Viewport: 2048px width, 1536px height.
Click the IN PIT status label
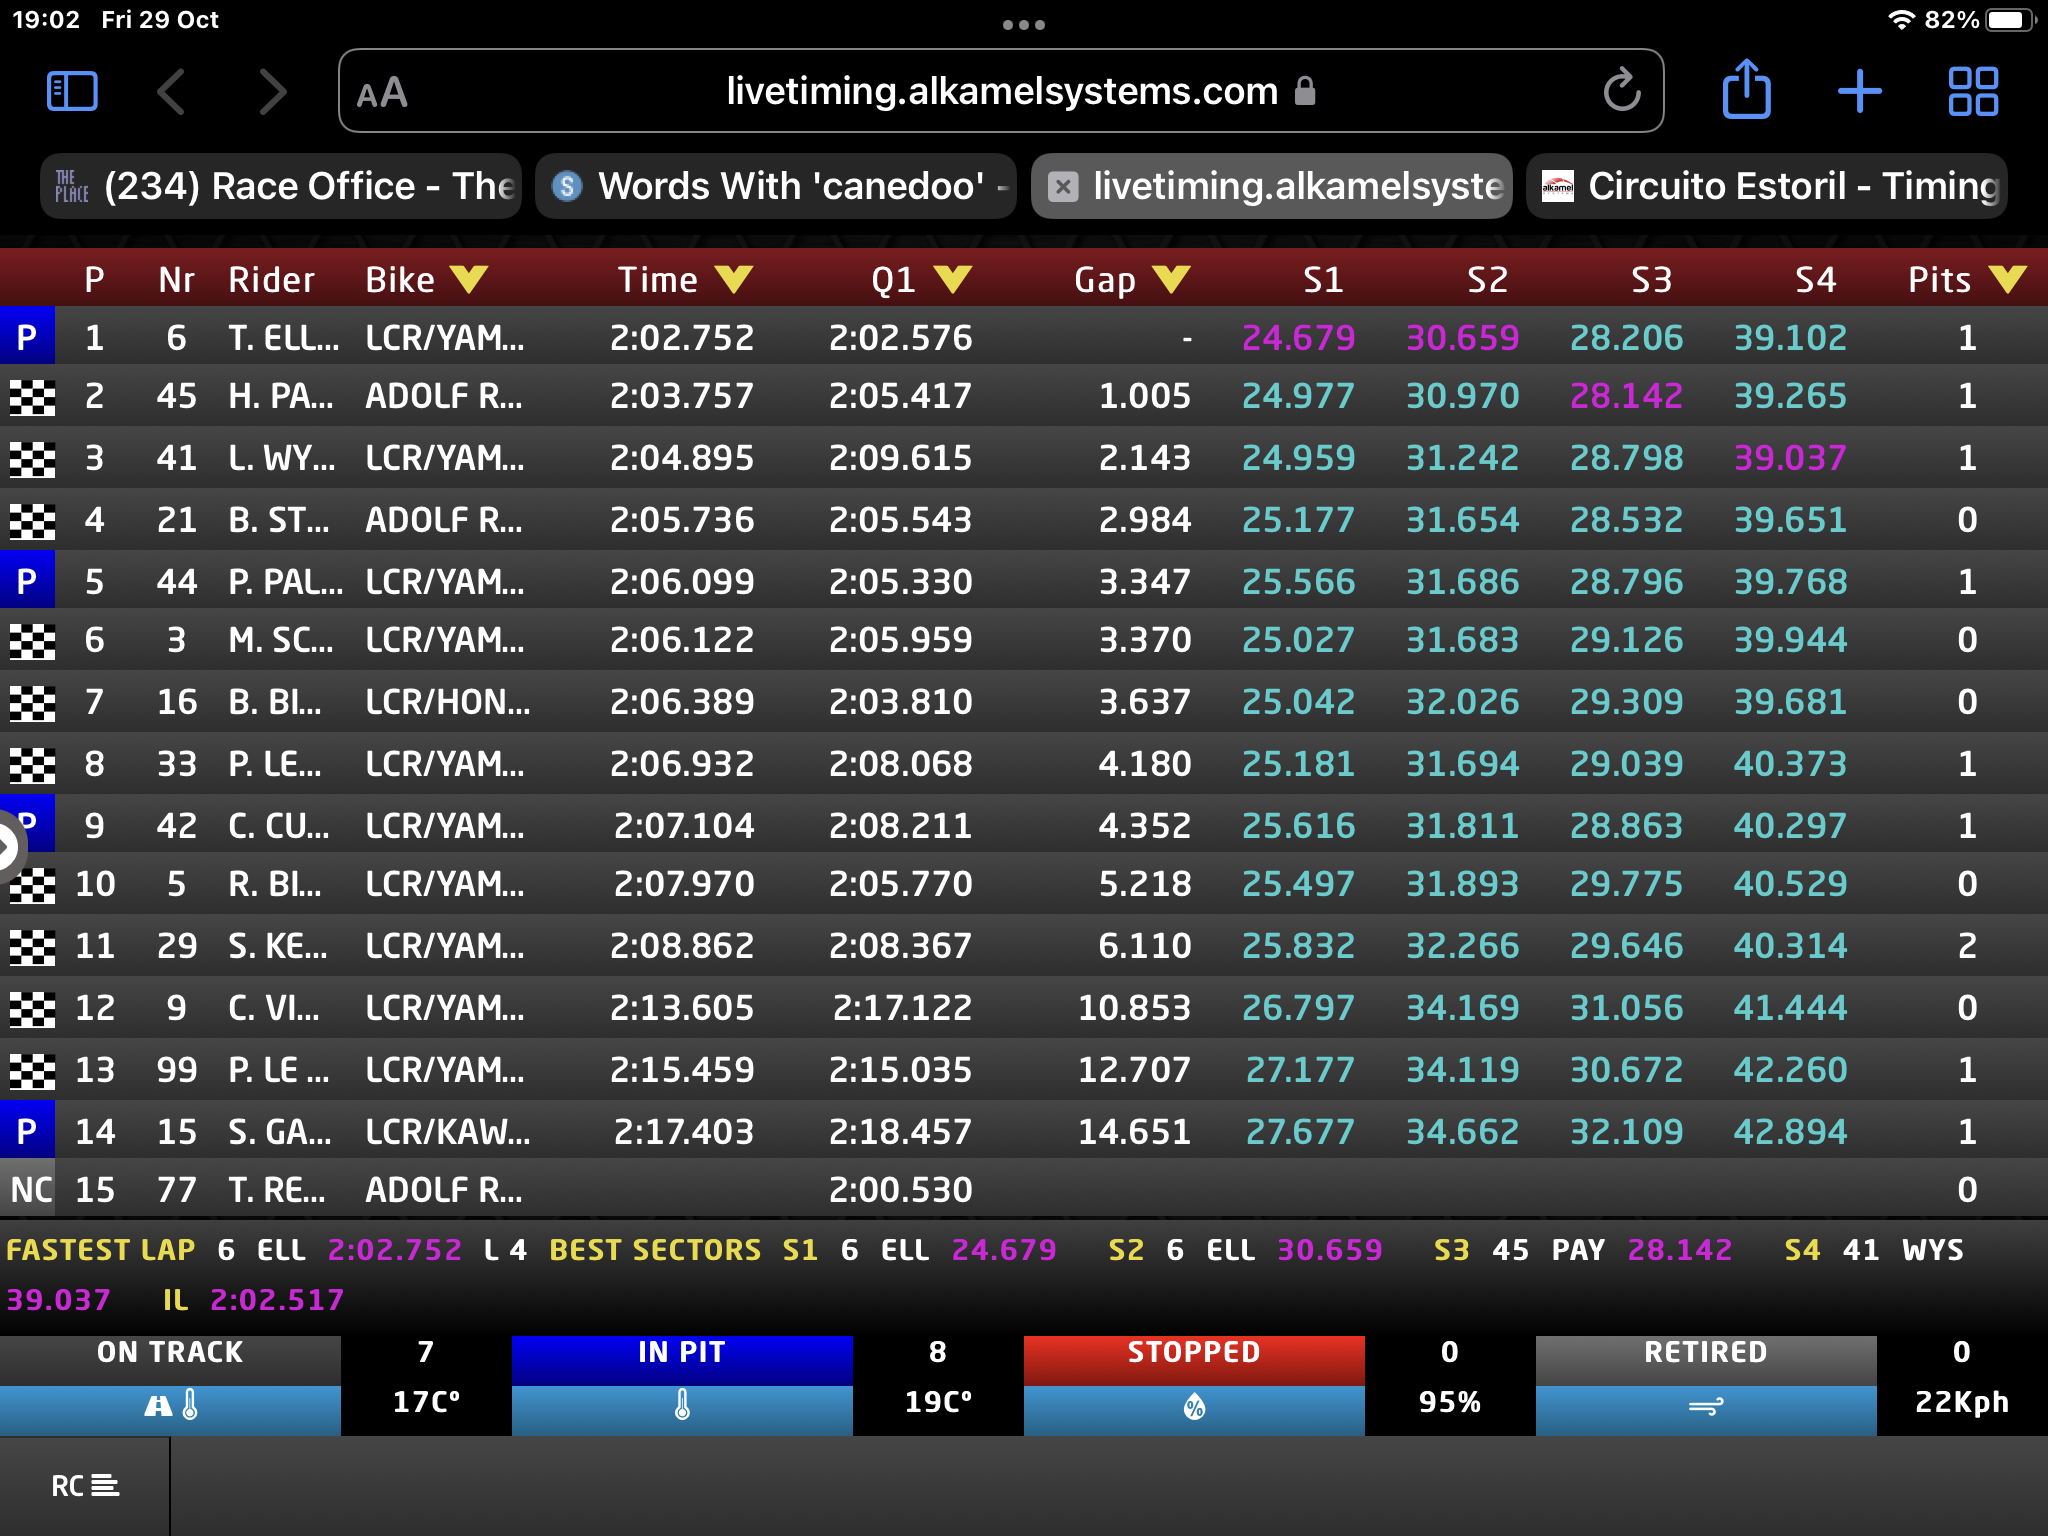click(682, 1352)
